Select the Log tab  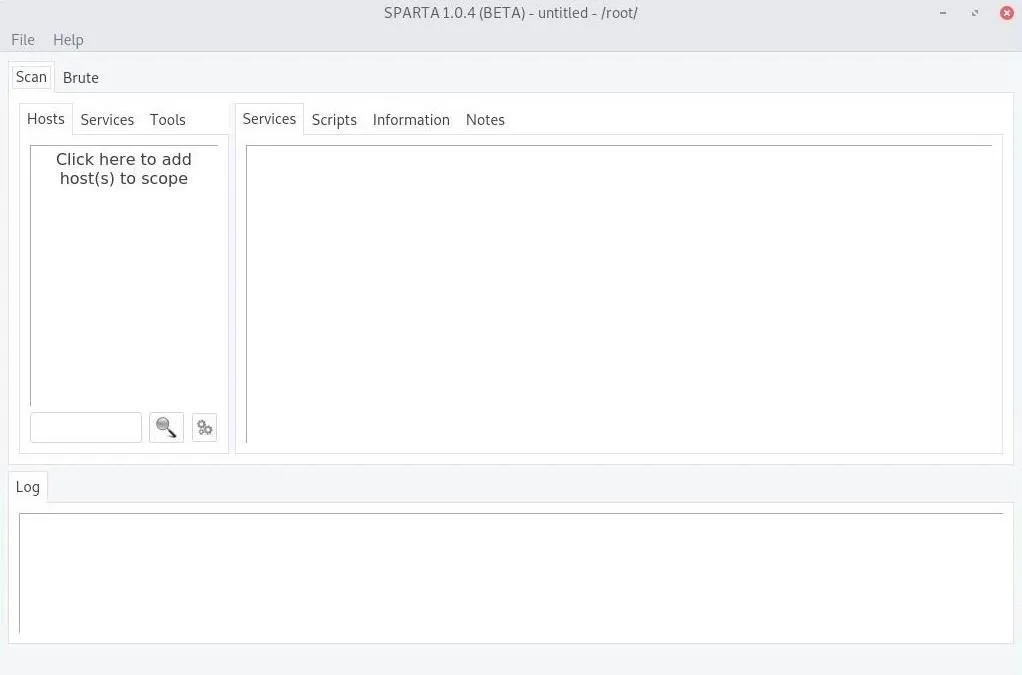27,487
